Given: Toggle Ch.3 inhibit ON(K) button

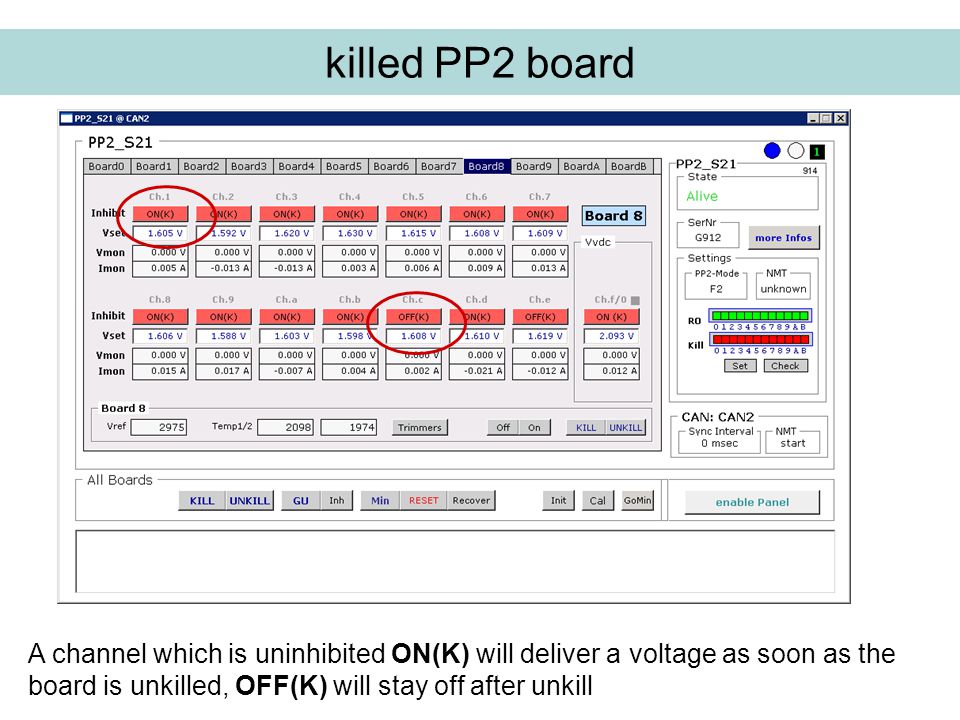Looking at the screenshot, I should click(x=287, y=214).
